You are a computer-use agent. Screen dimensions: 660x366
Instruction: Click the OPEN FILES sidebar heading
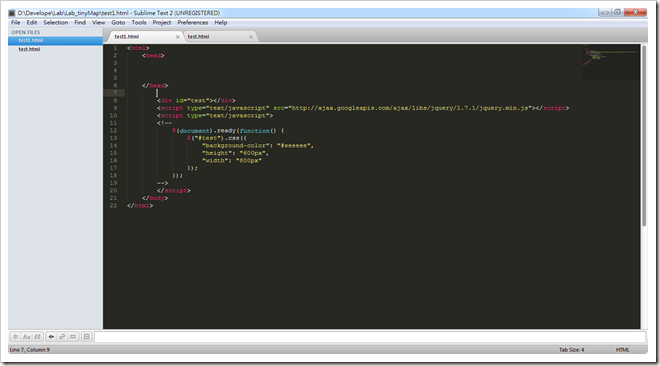(26, 32)
